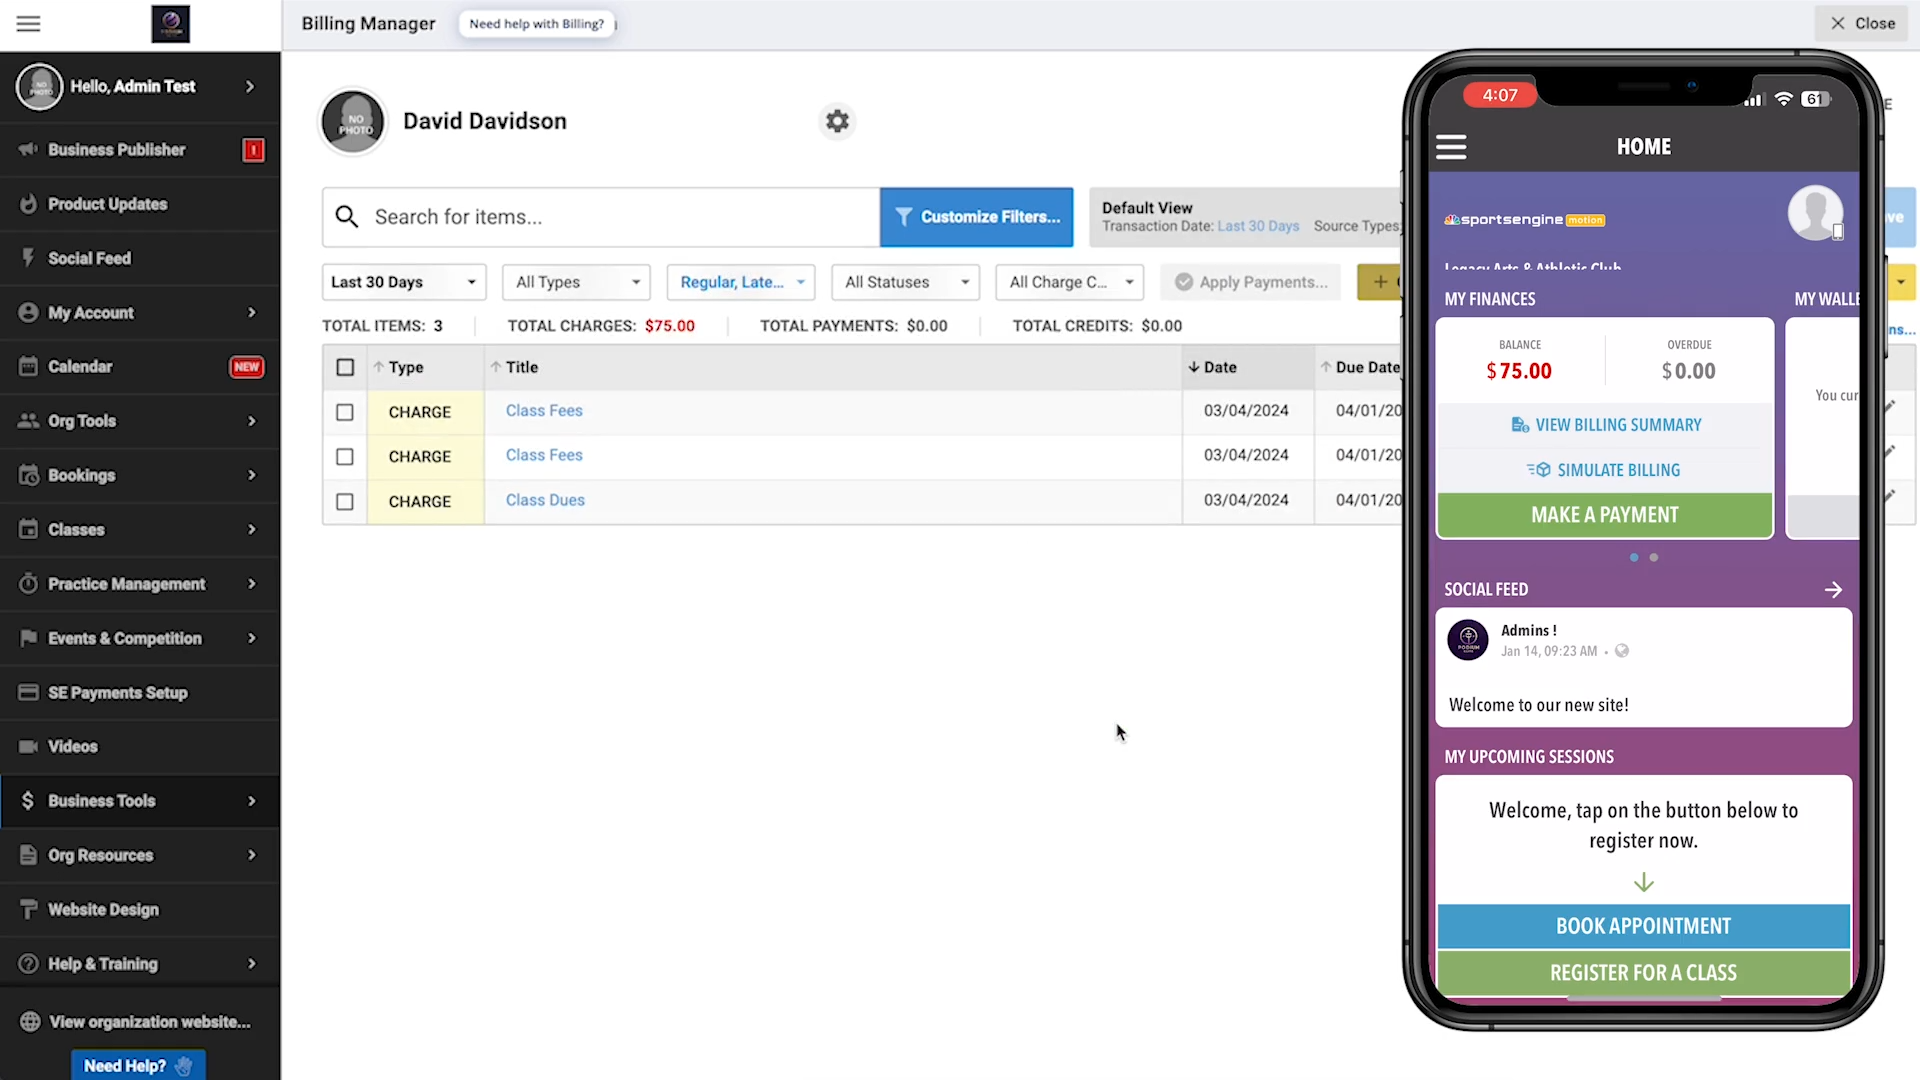Tap the globe visibility icon on Admins post
This screenshot has height=1080, width=1920.
coord(1622,651)
